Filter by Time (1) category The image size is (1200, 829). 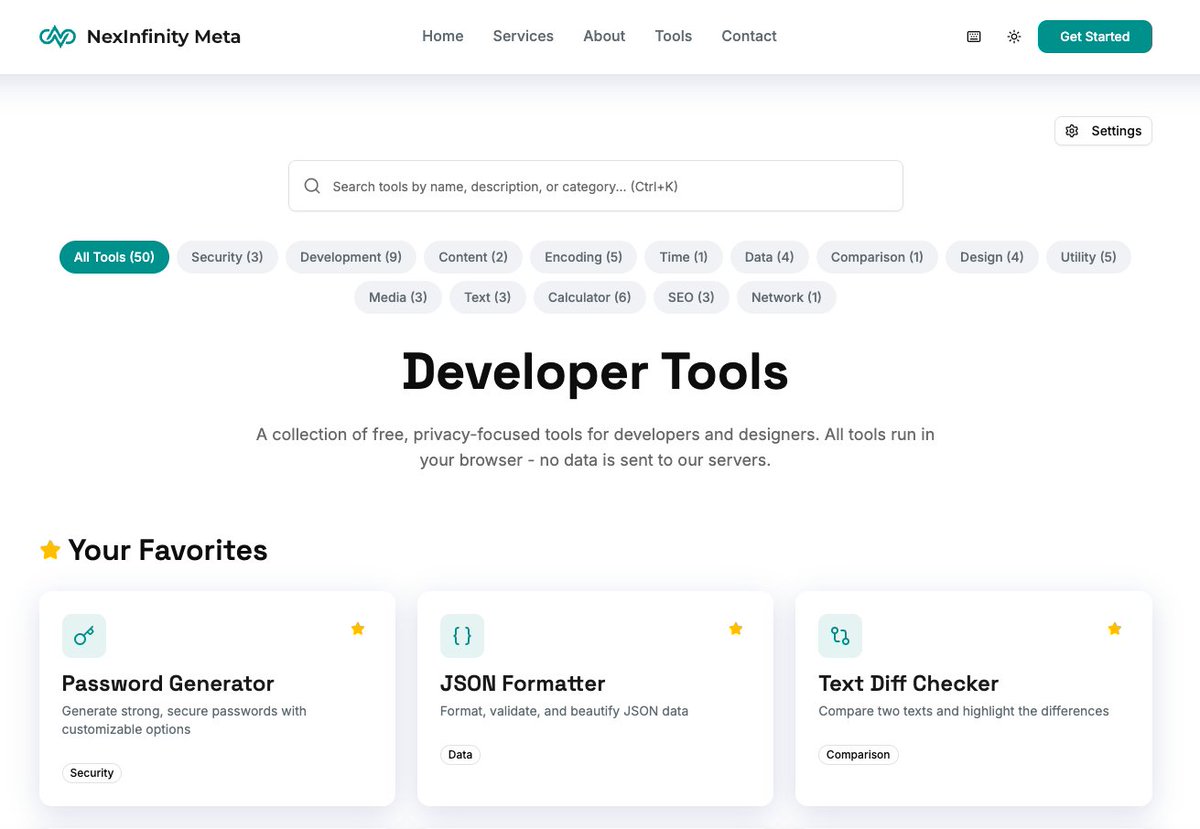[x=683, y=257]
